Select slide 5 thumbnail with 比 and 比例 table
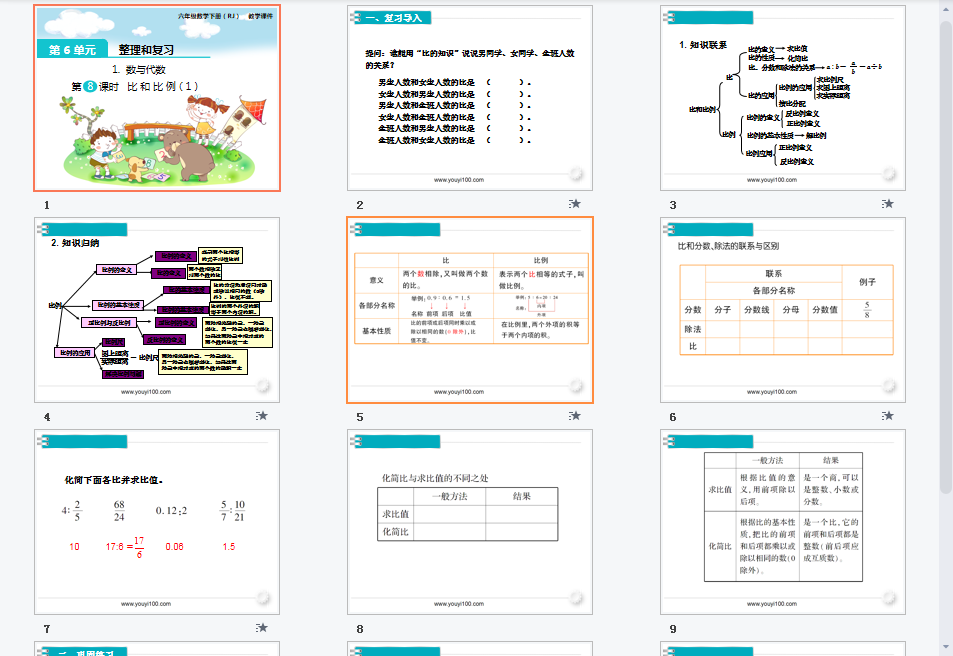Screen dimensions: 953x656 [470, 310]
